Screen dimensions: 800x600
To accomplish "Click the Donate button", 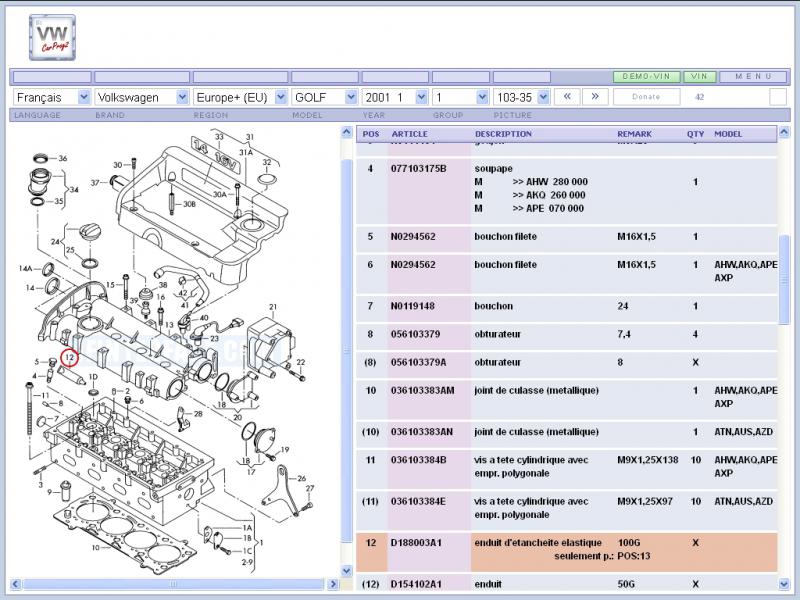I will coord(646,96).
